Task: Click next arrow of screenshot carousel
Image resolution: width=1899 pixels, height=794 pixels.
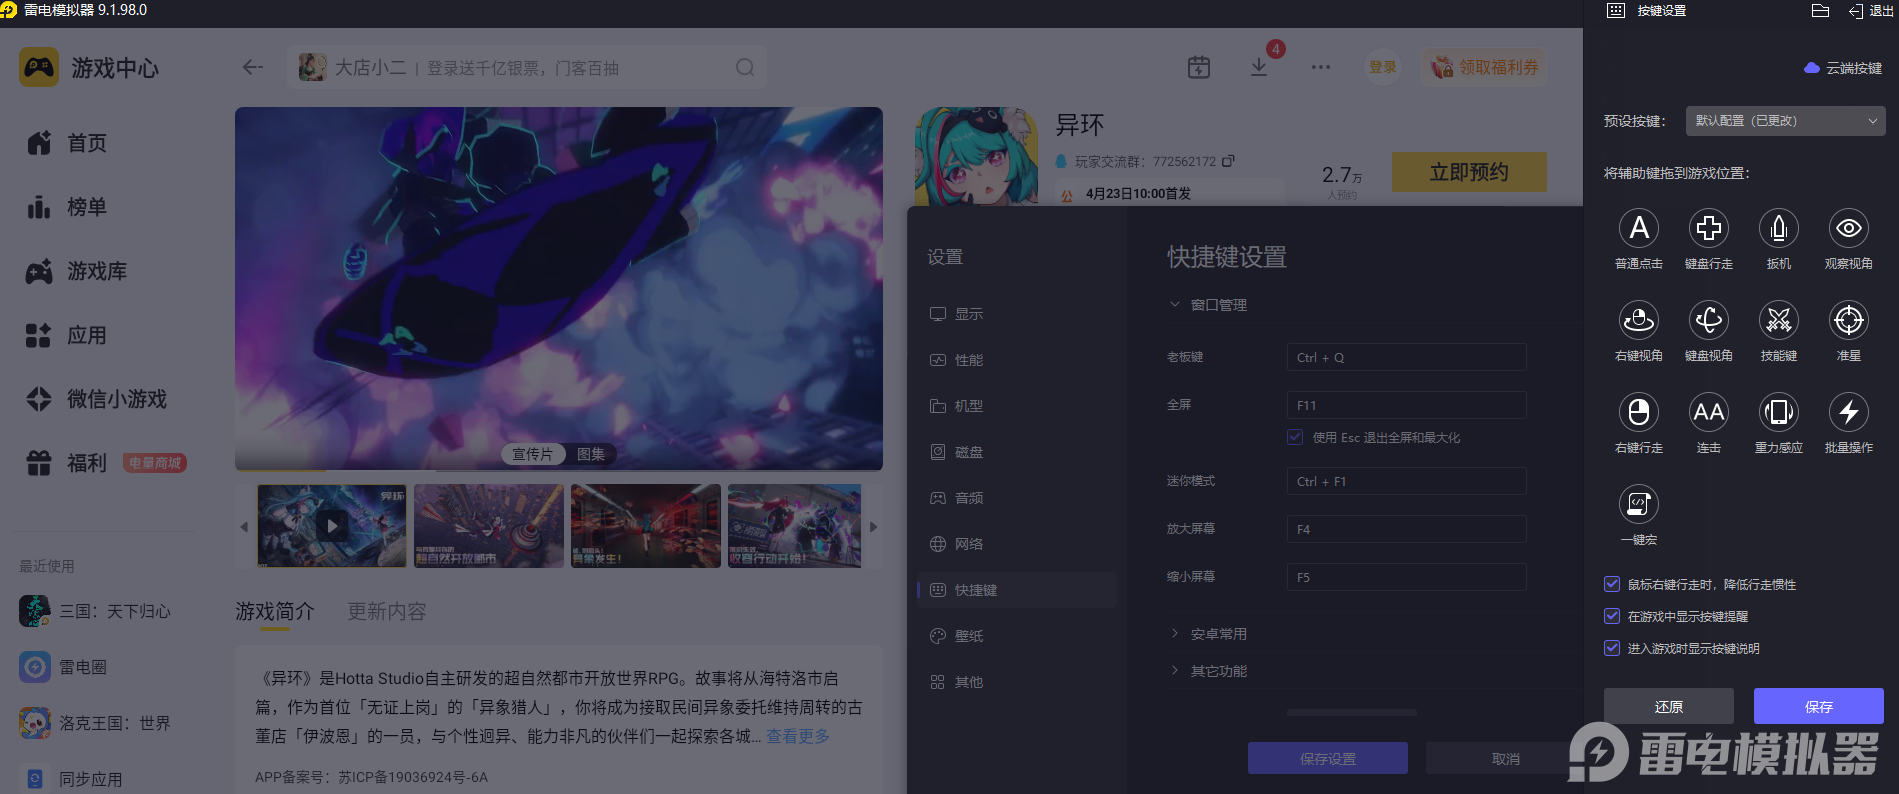Action: [x=873, y=526]
